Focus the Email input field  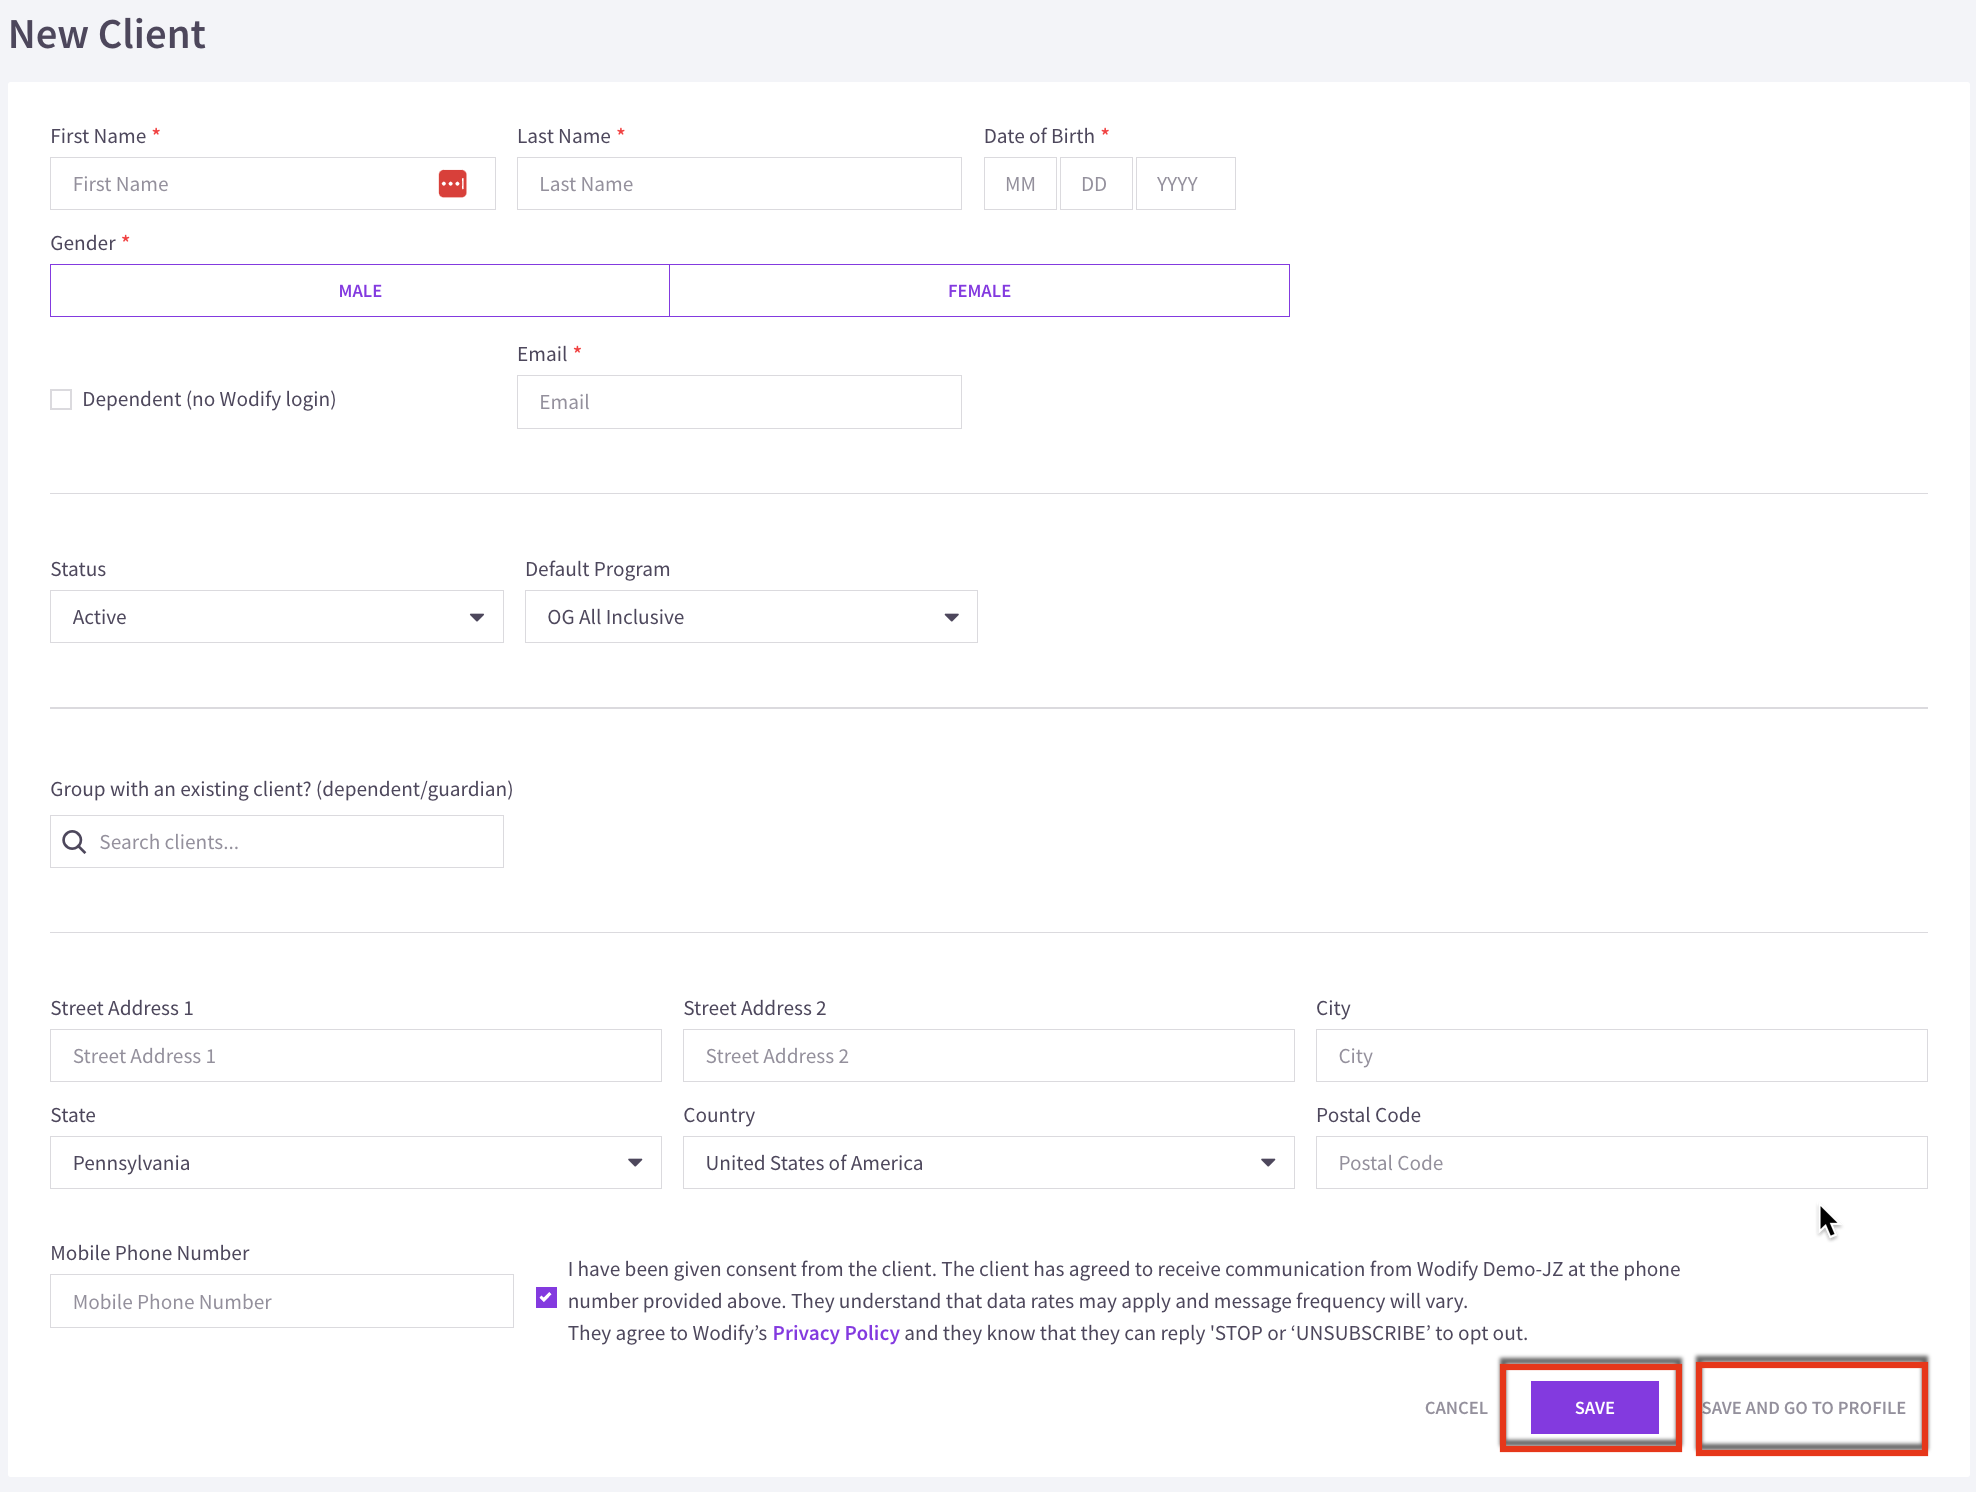point(739,402)
